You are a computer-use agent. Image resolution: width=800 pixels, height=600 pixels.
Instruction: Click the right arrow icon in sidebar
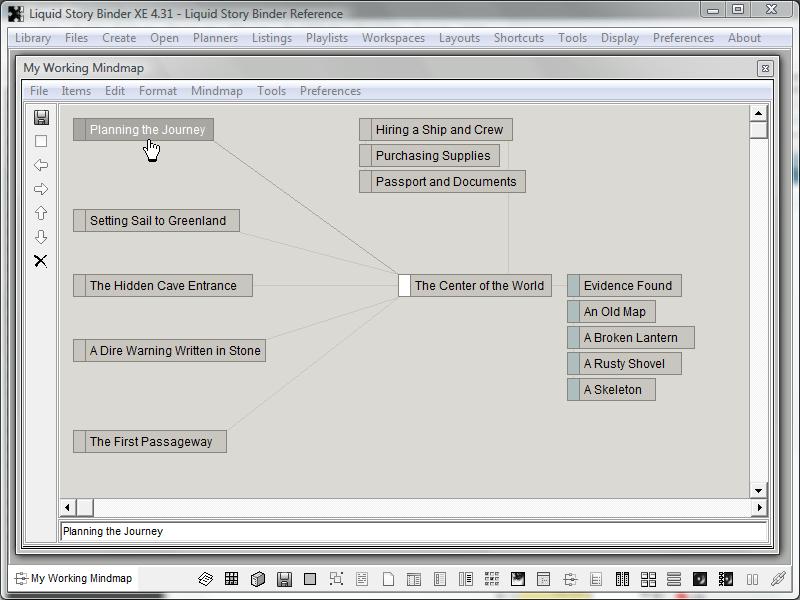[x=41, y=189]
